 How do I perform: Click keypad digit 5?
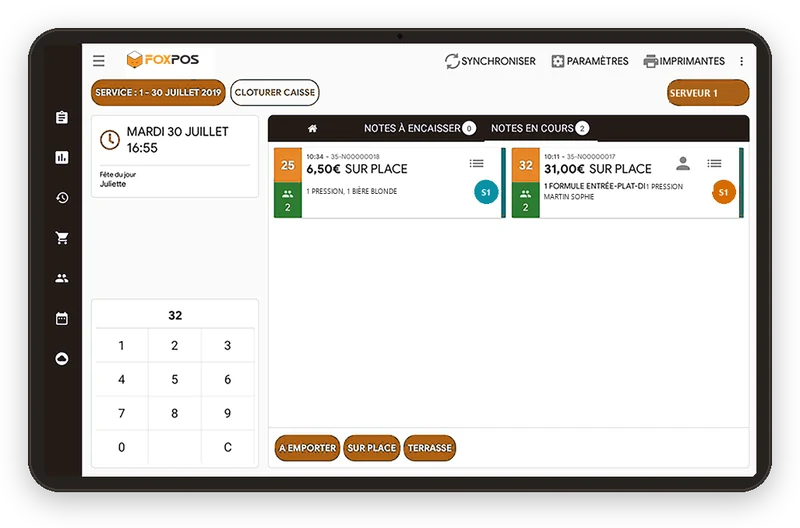coord(174,379)
